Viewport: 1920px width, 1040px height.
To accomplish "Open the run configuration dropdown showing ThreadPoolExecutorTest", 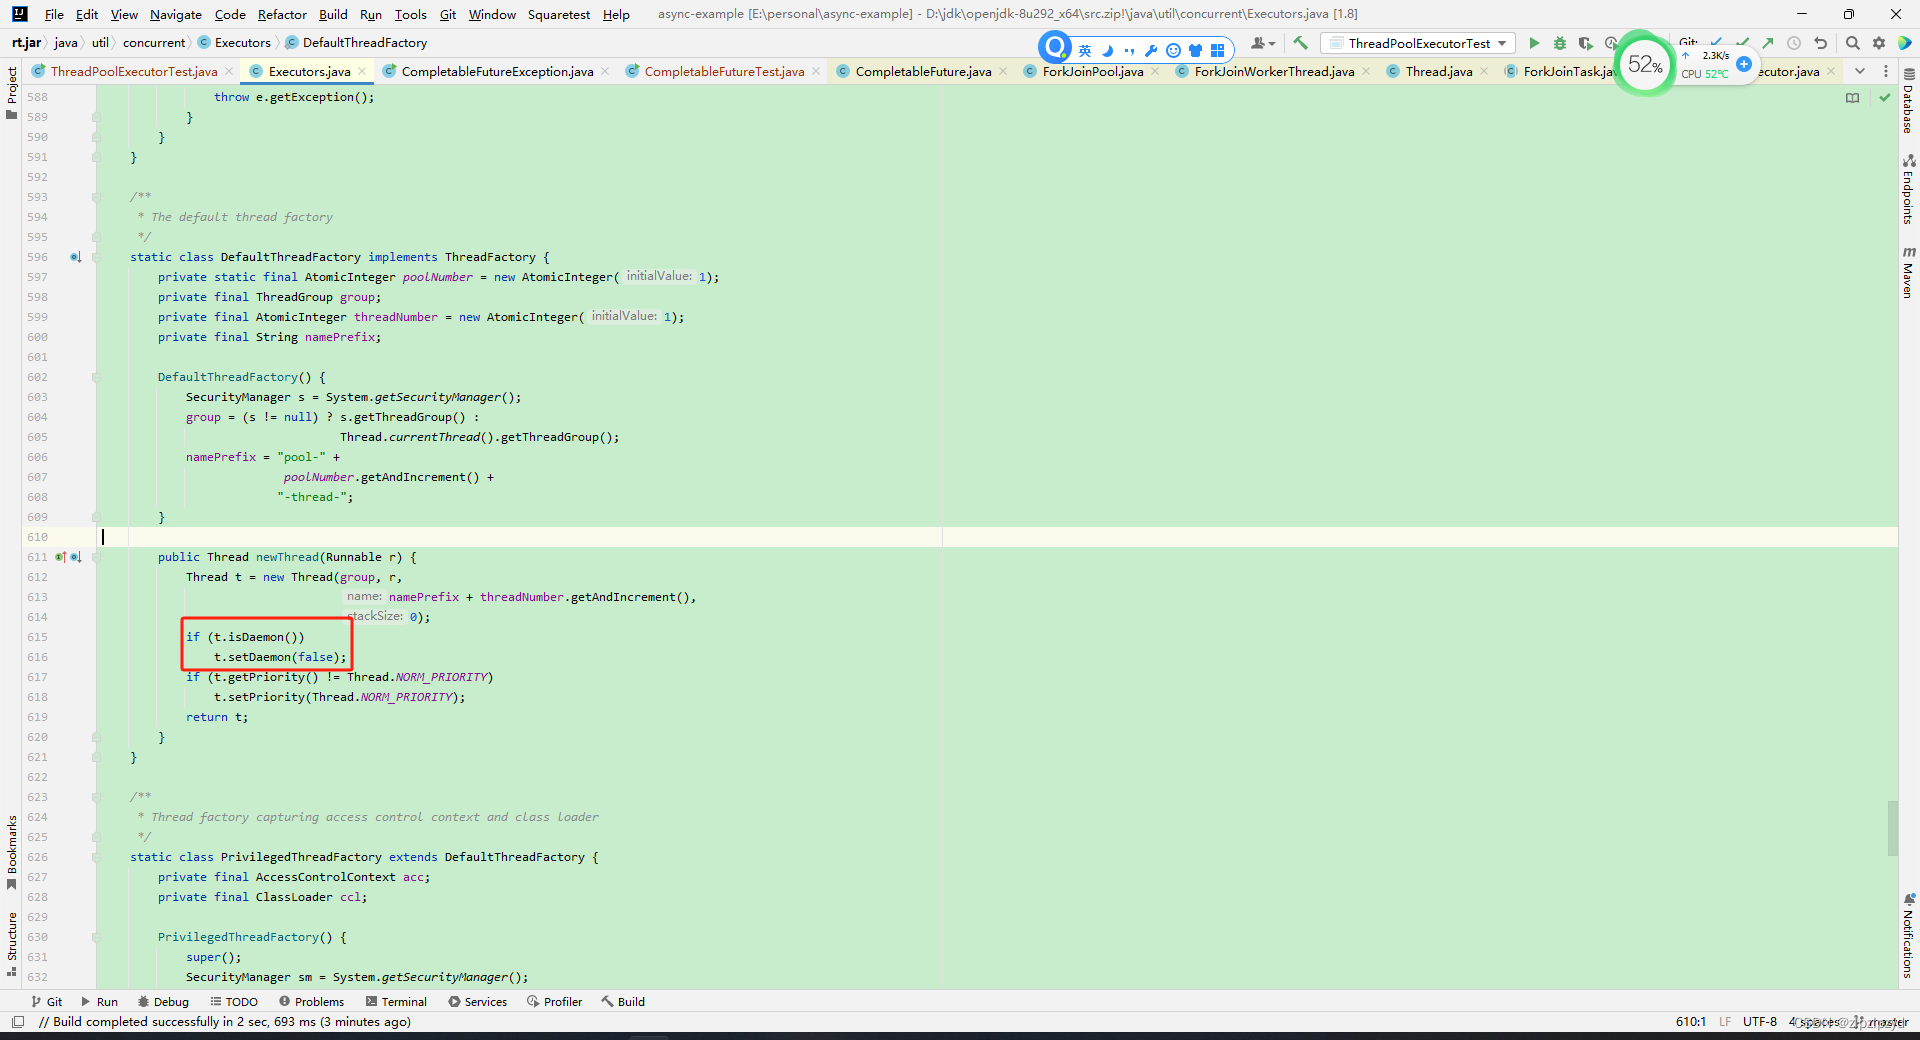I will pos(1418,43).
